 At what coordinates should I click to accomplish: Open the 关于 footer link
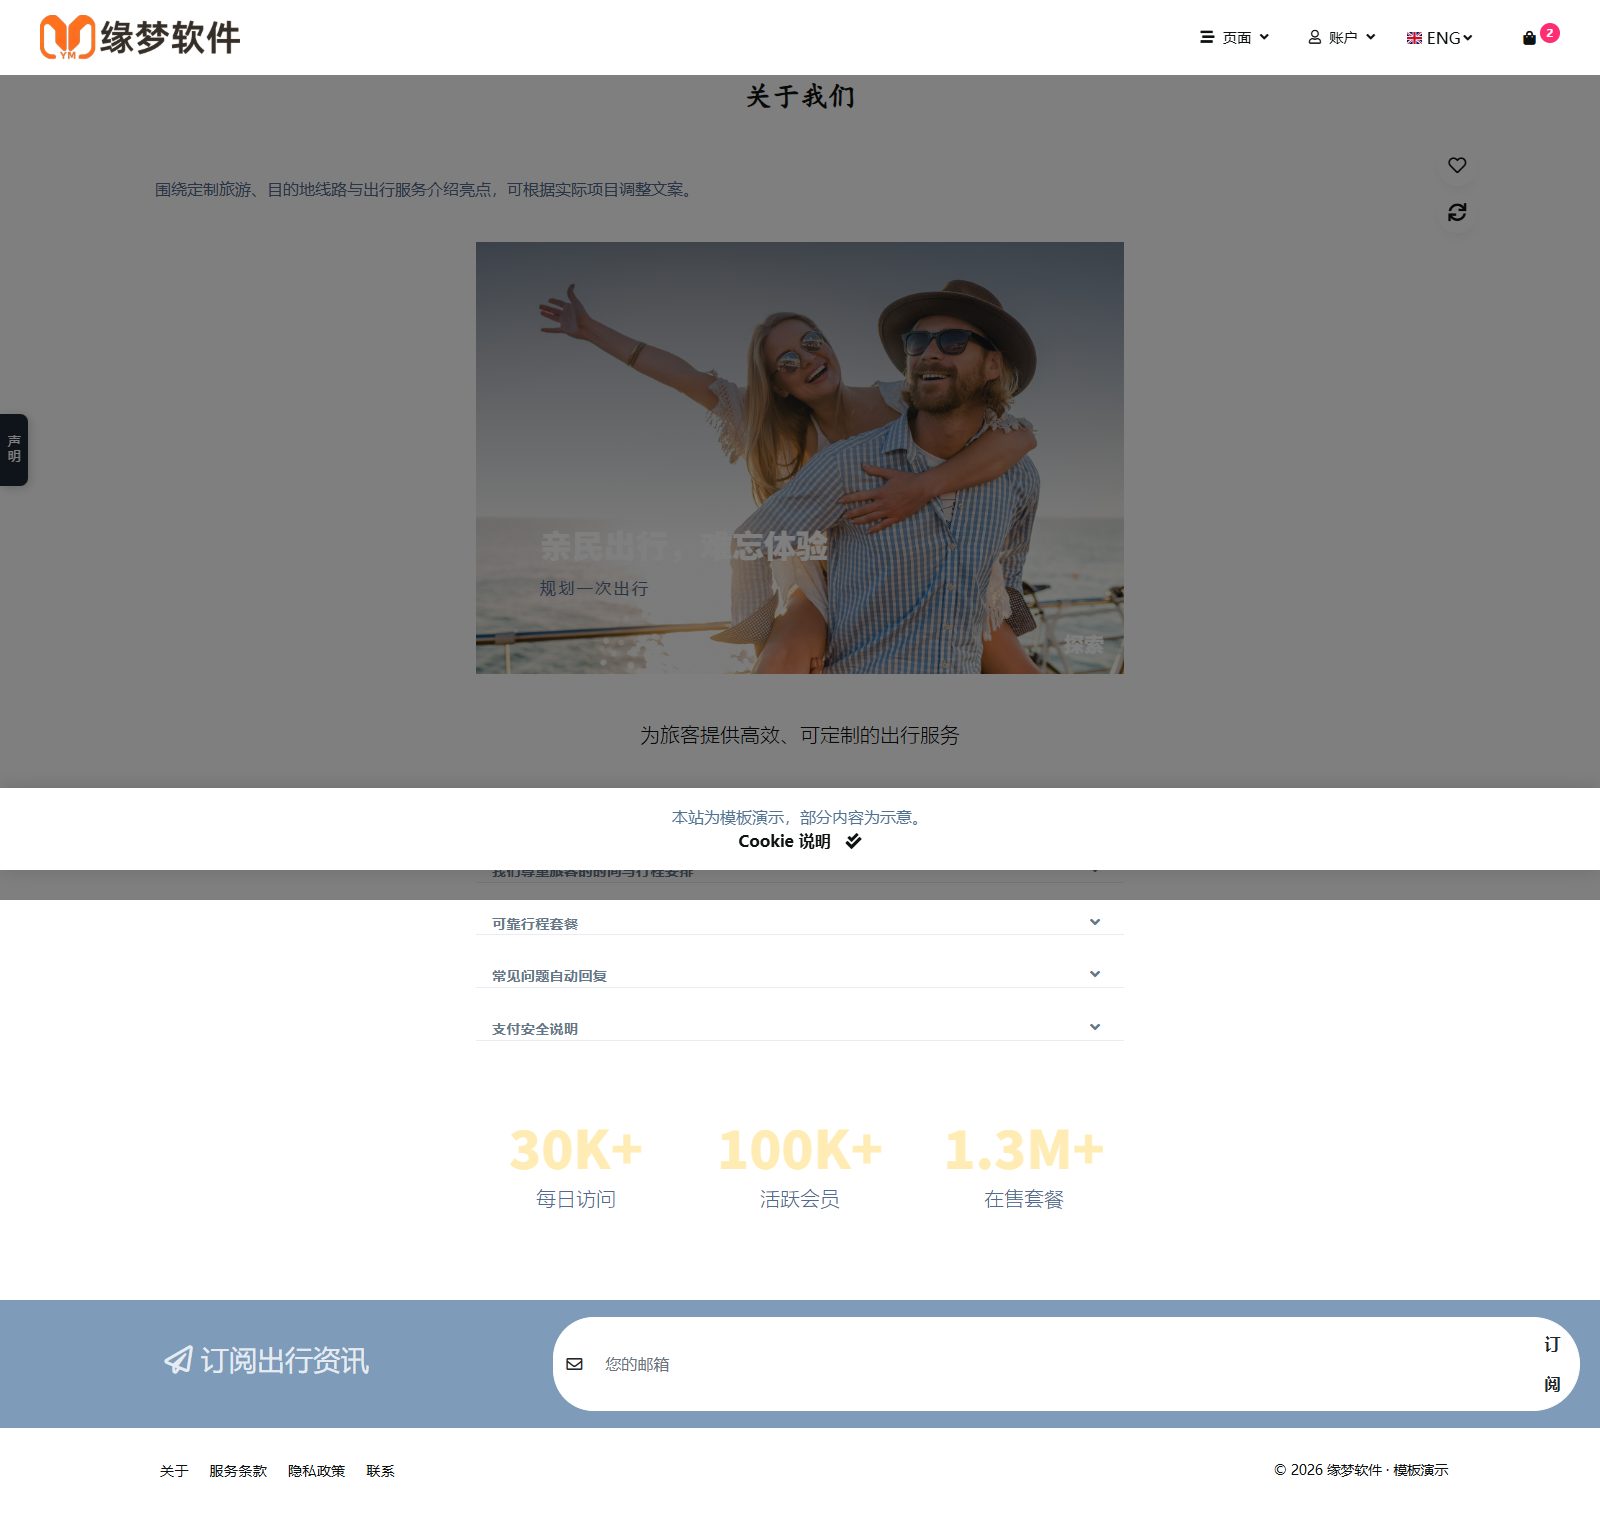(174, 1470)
